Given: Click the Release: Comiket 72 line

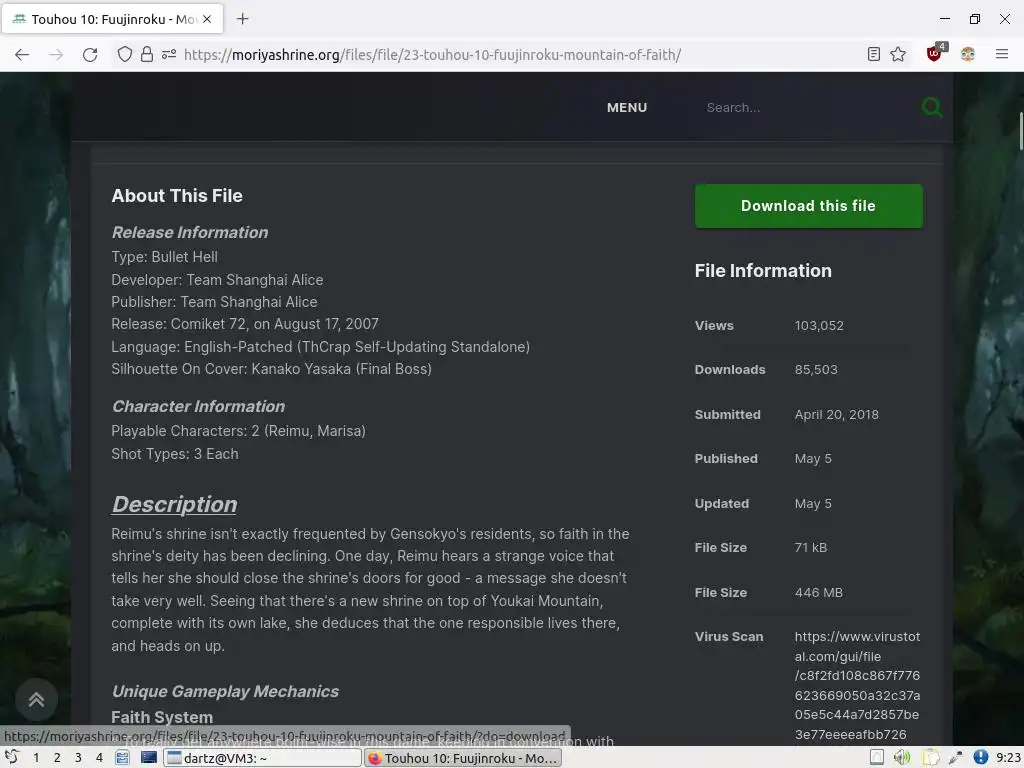Looking at the screenshot, I should (245, 324).
